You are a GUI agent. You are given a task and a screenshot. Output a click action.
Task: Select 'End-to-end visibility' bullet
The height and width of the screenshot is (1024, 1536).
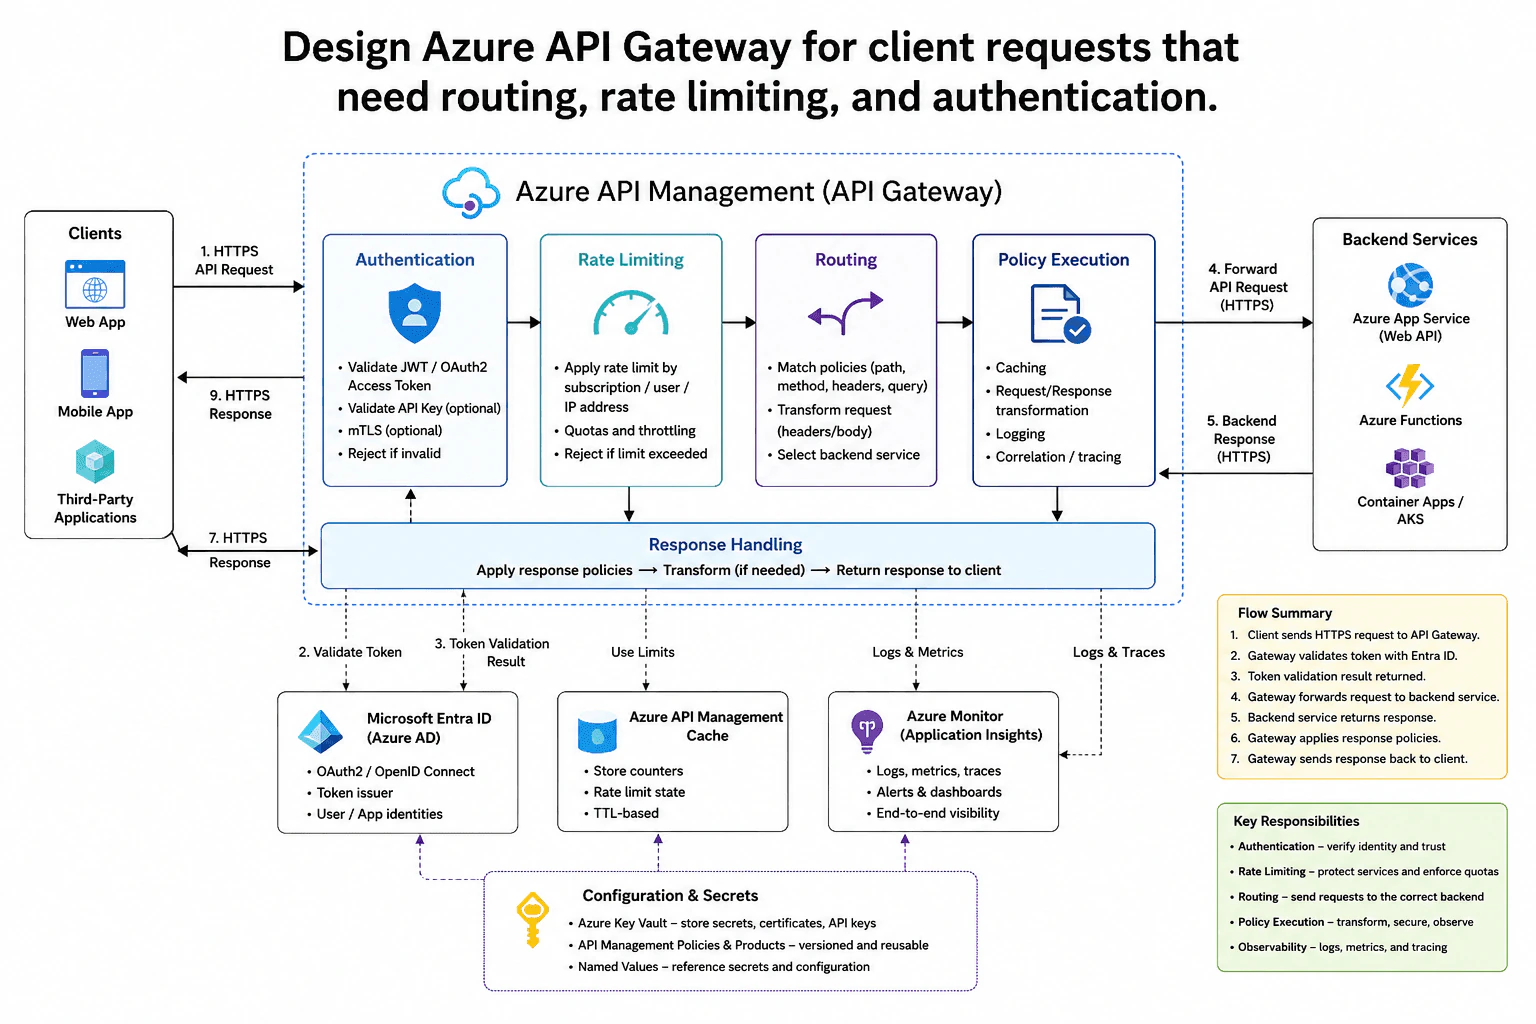[x=933, y=813]
